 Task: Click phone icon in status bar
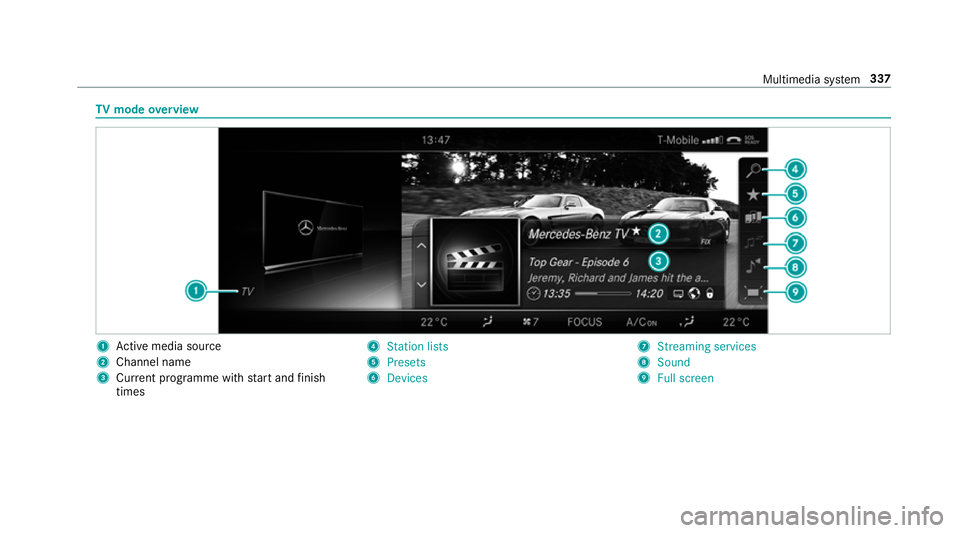[x=733, y=140]
